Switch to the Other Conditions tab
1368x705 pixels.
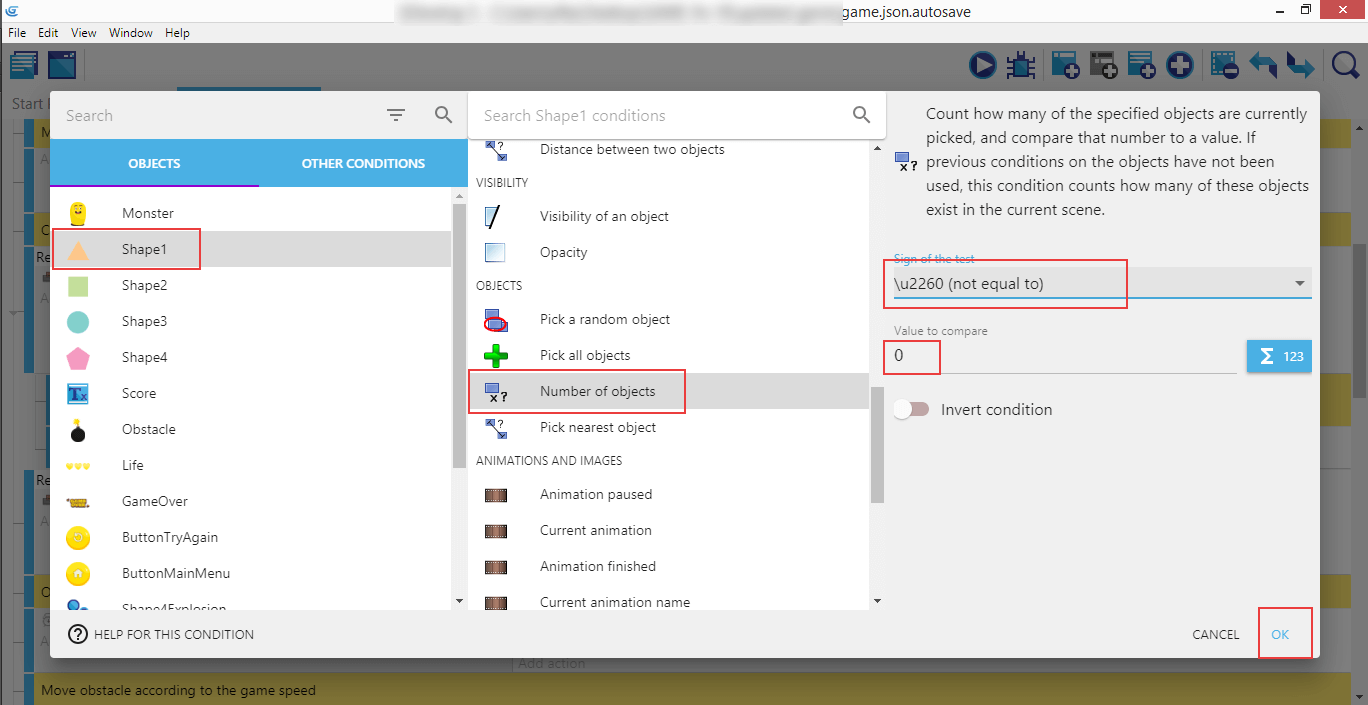coord(363,164)
